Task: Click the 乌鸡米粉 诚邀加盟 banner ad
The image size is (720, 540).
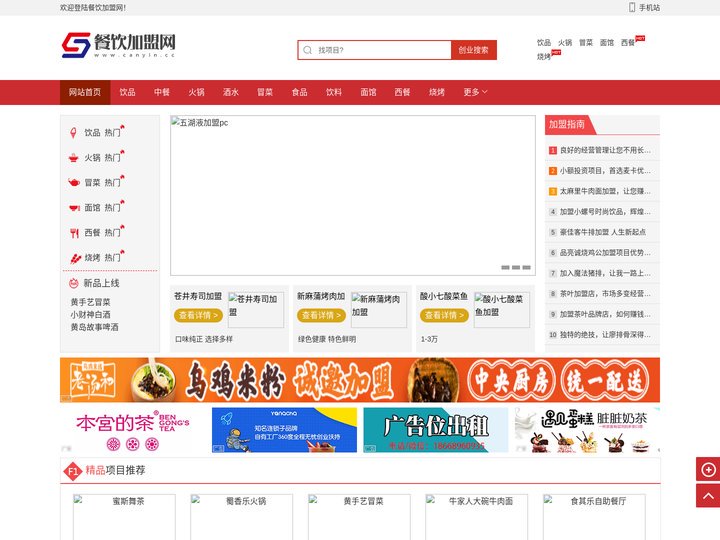Action: (x=360, y=380)
